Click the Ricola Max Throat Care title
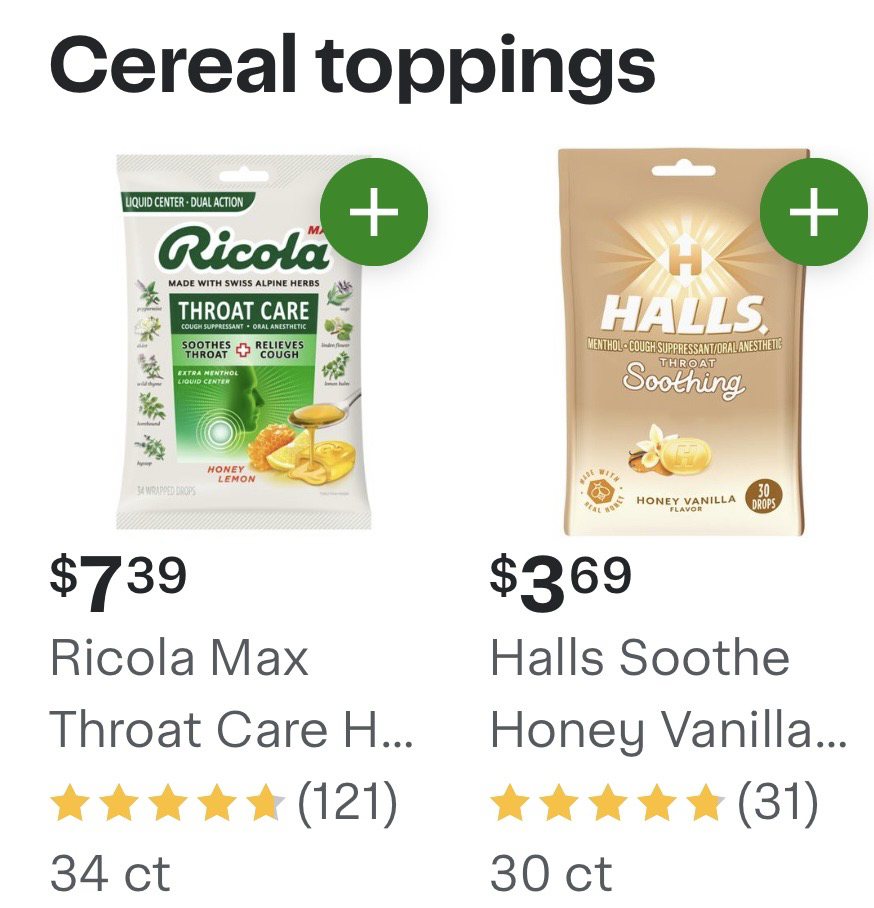 pyautogui.click(x=231, y=694)
